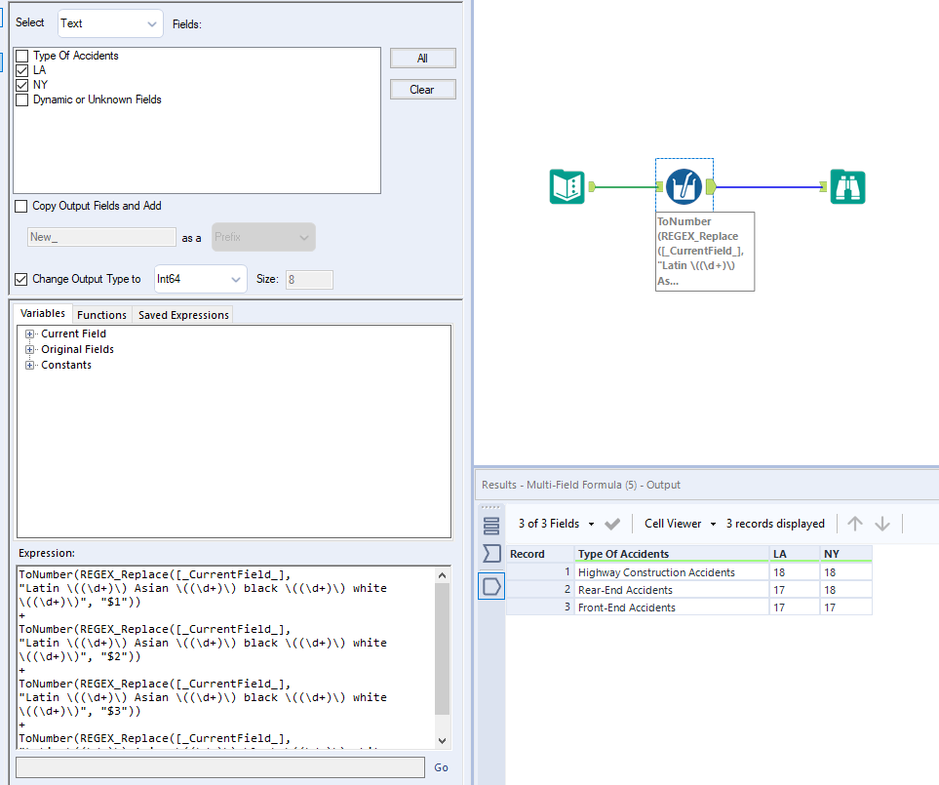
Task: Click the 3 records displayed label
Action: [x=775, y=524]
